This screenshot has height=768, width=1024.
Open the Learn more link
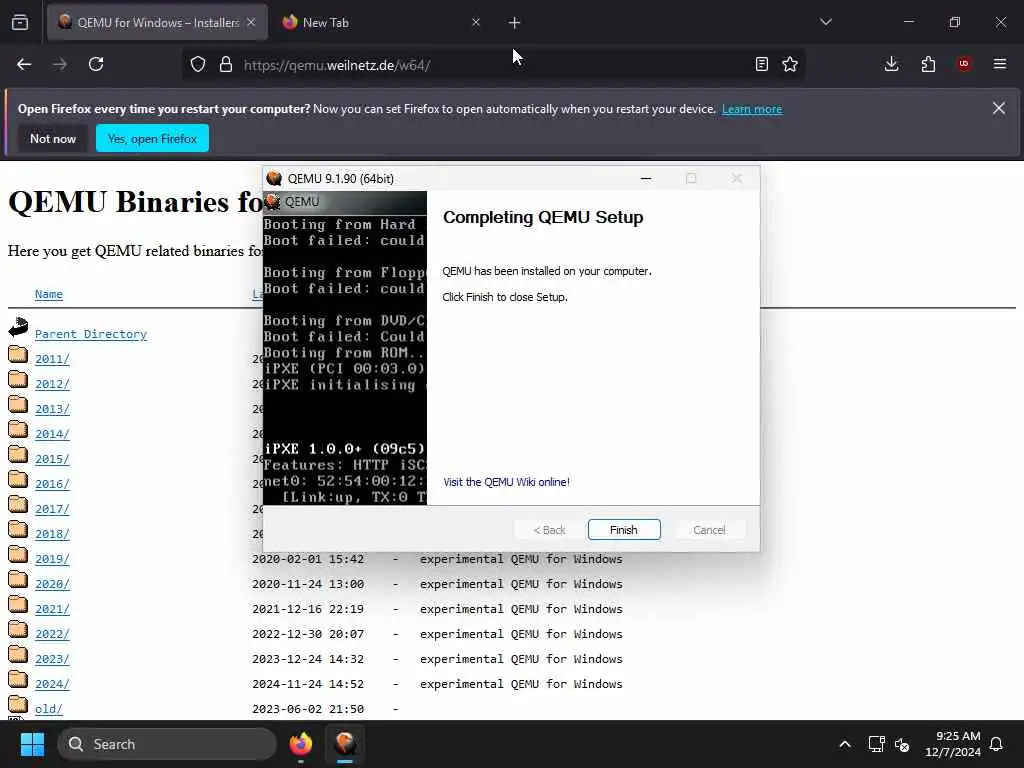point(752,109)
